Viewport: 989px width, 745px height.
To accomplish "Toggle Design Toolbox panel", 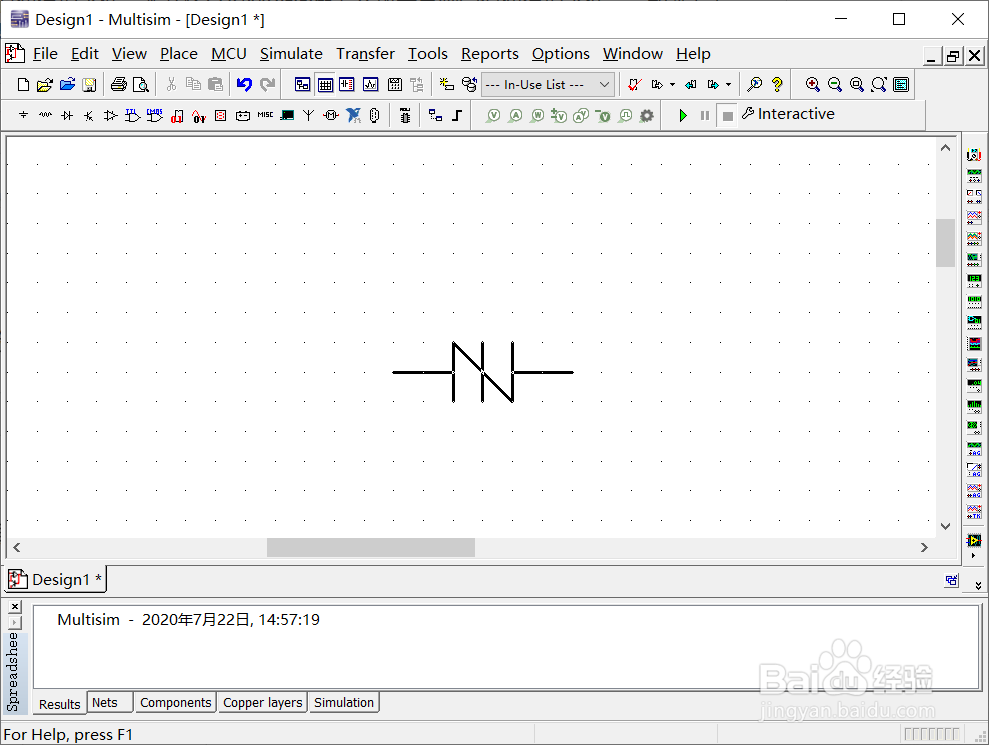I will pos(303,85).
